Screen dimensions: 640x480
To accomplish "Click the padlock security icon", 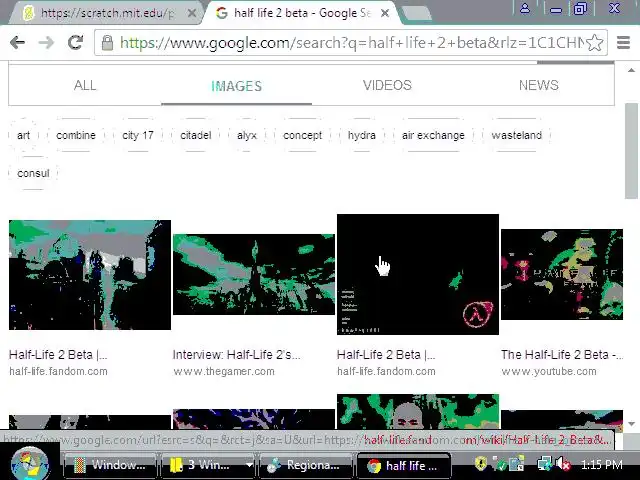I will tap(107, 43).
